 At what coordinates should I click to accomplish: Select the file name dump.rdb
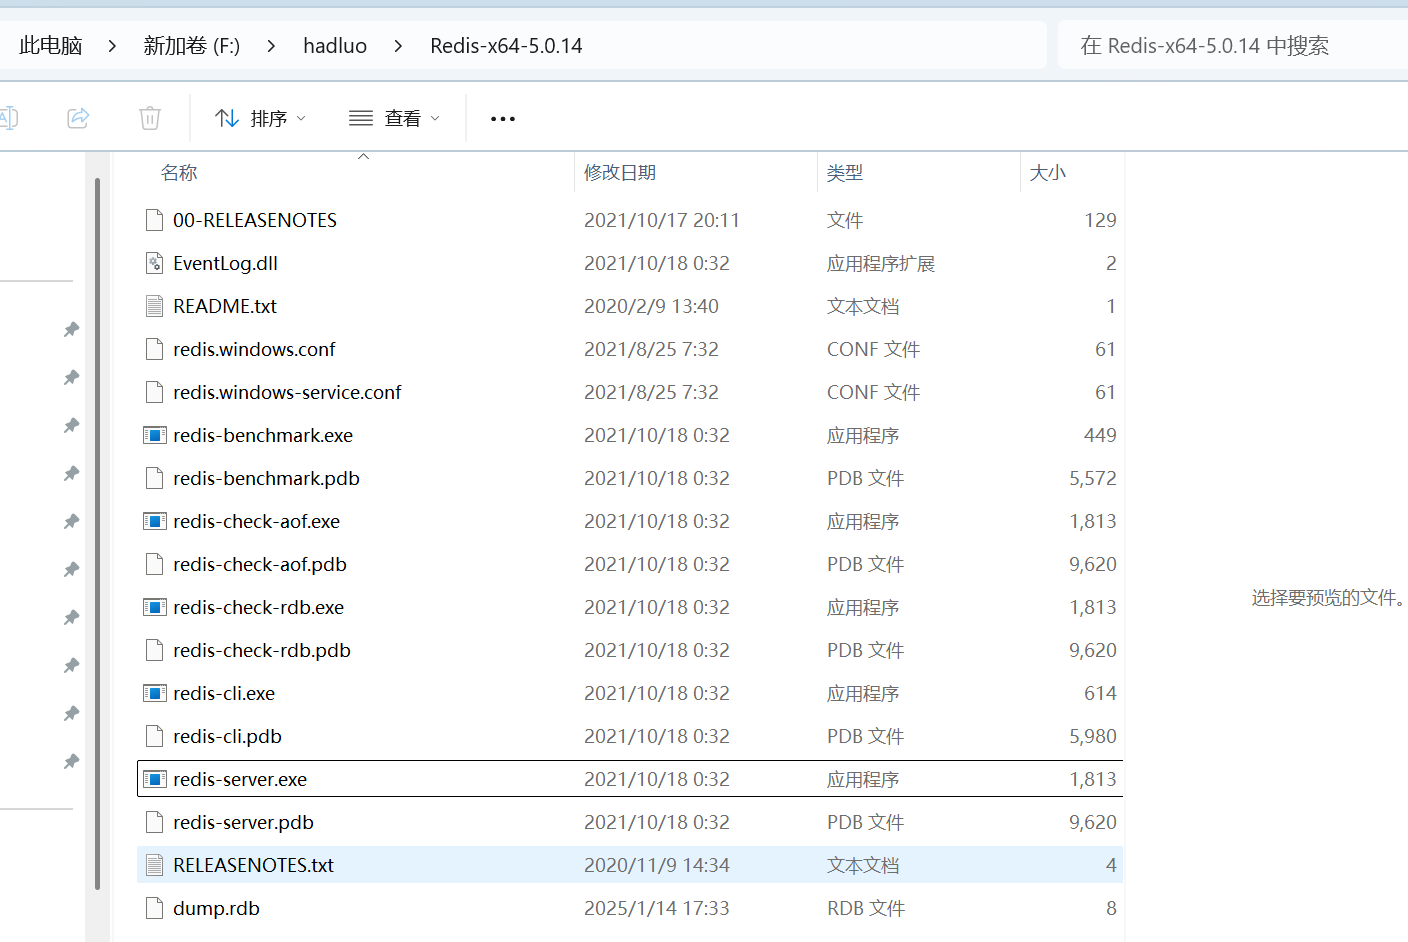click(x=216, y=908)
